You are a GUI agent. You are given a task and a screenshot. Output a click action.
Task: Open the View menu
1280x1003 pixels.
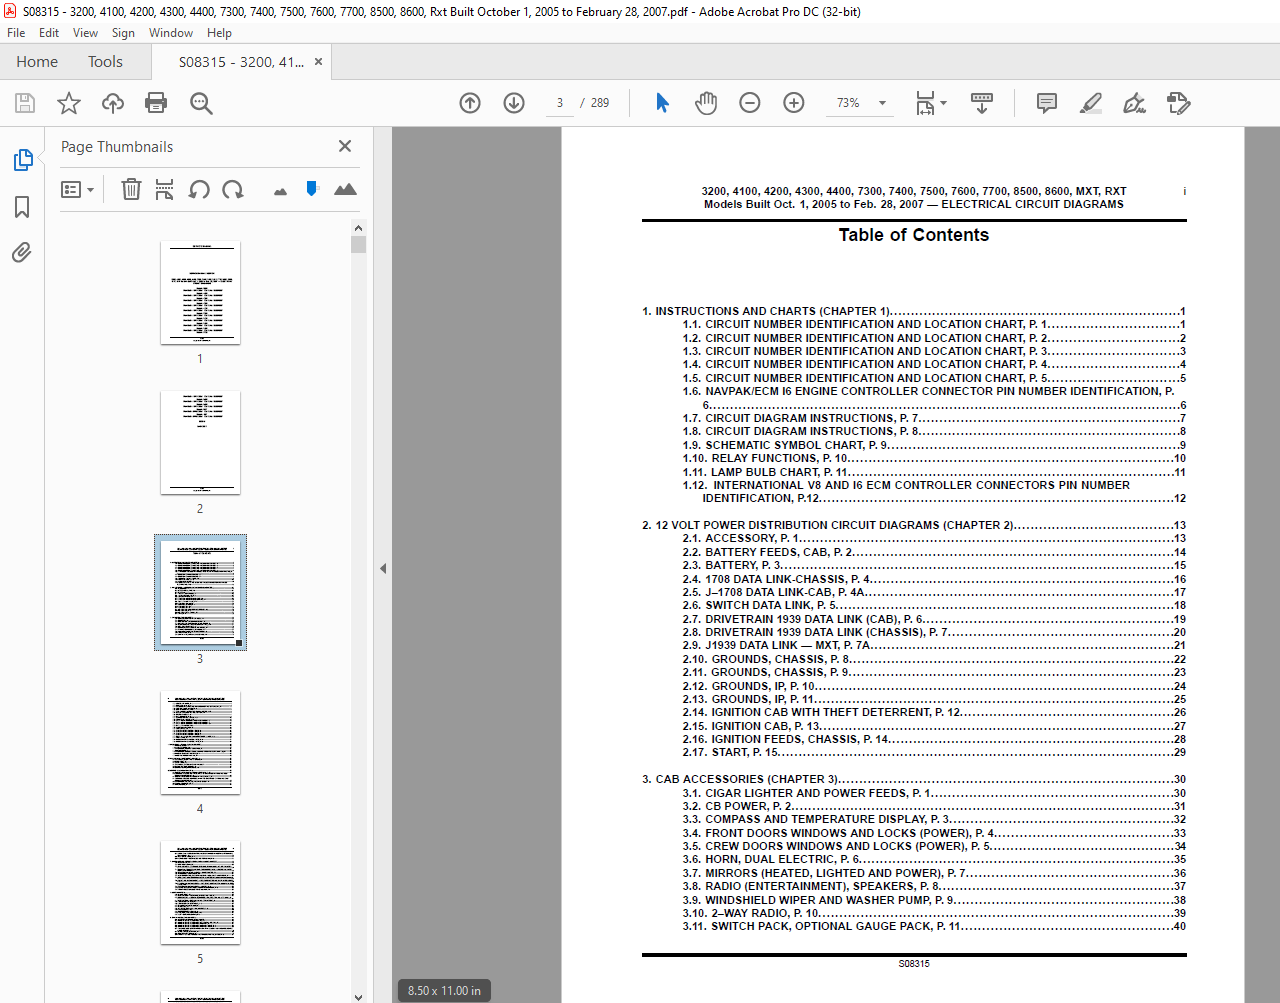click(85, 33)
